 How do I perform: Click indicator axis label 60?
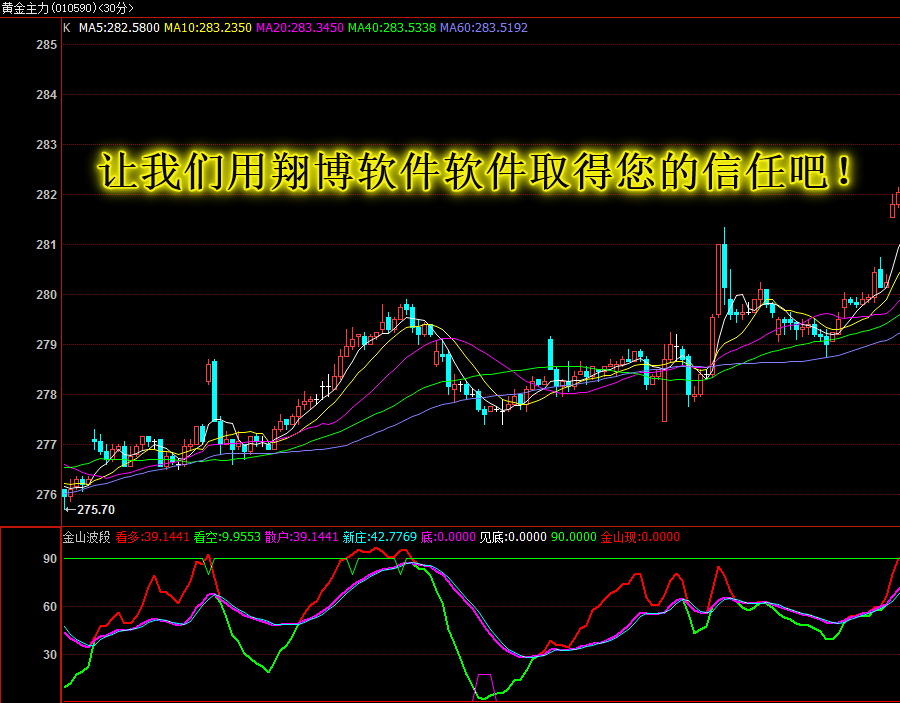coord(50,607)
